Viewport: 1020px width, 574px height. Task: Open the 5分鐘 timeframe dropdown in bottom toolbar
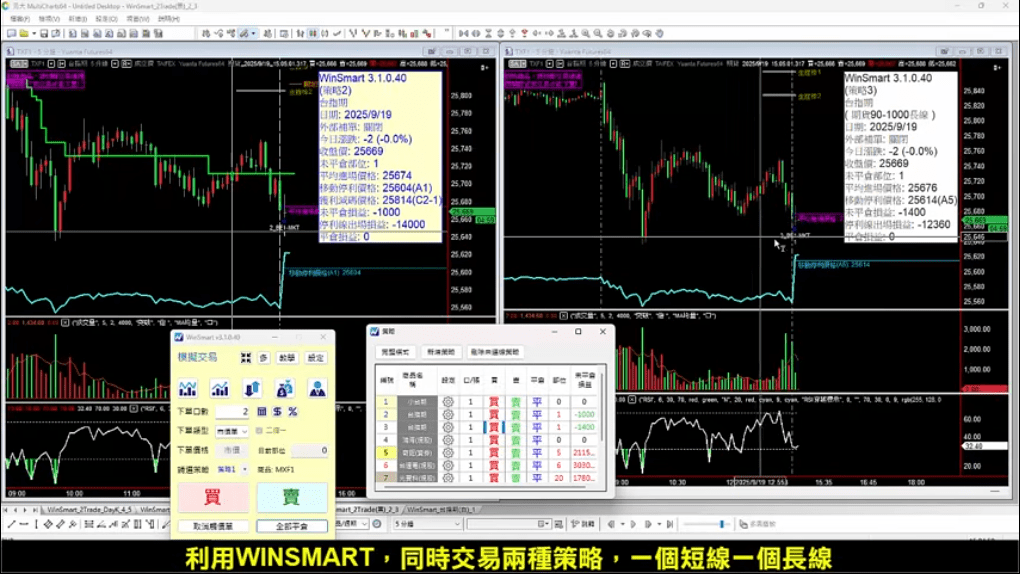[x=427, y=524]
